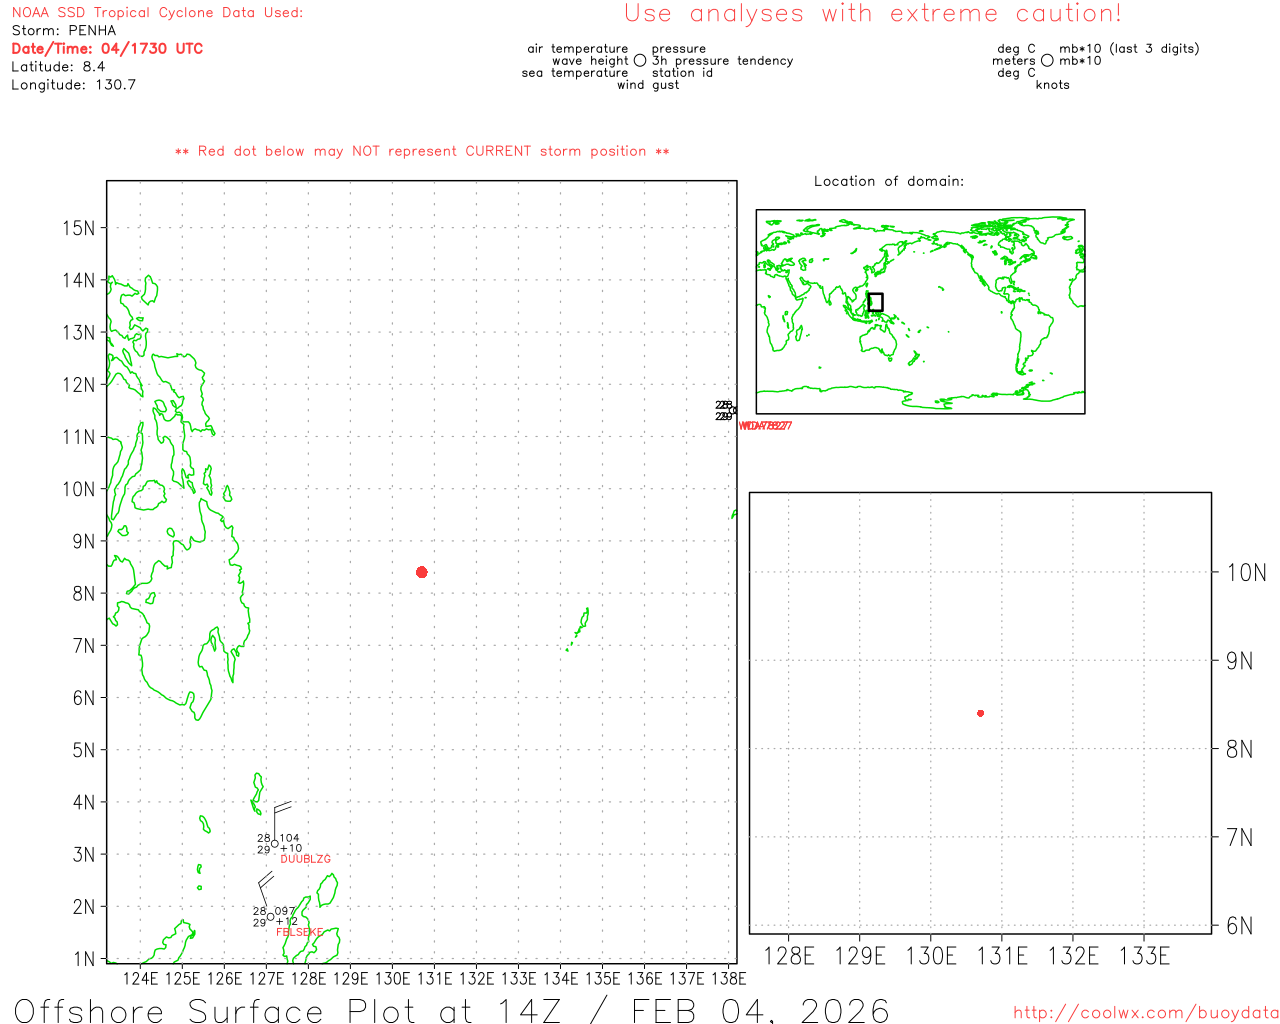Click the red dot in the zoomed inset map
Screen dimensions: 1280x1024
(980, 713)
